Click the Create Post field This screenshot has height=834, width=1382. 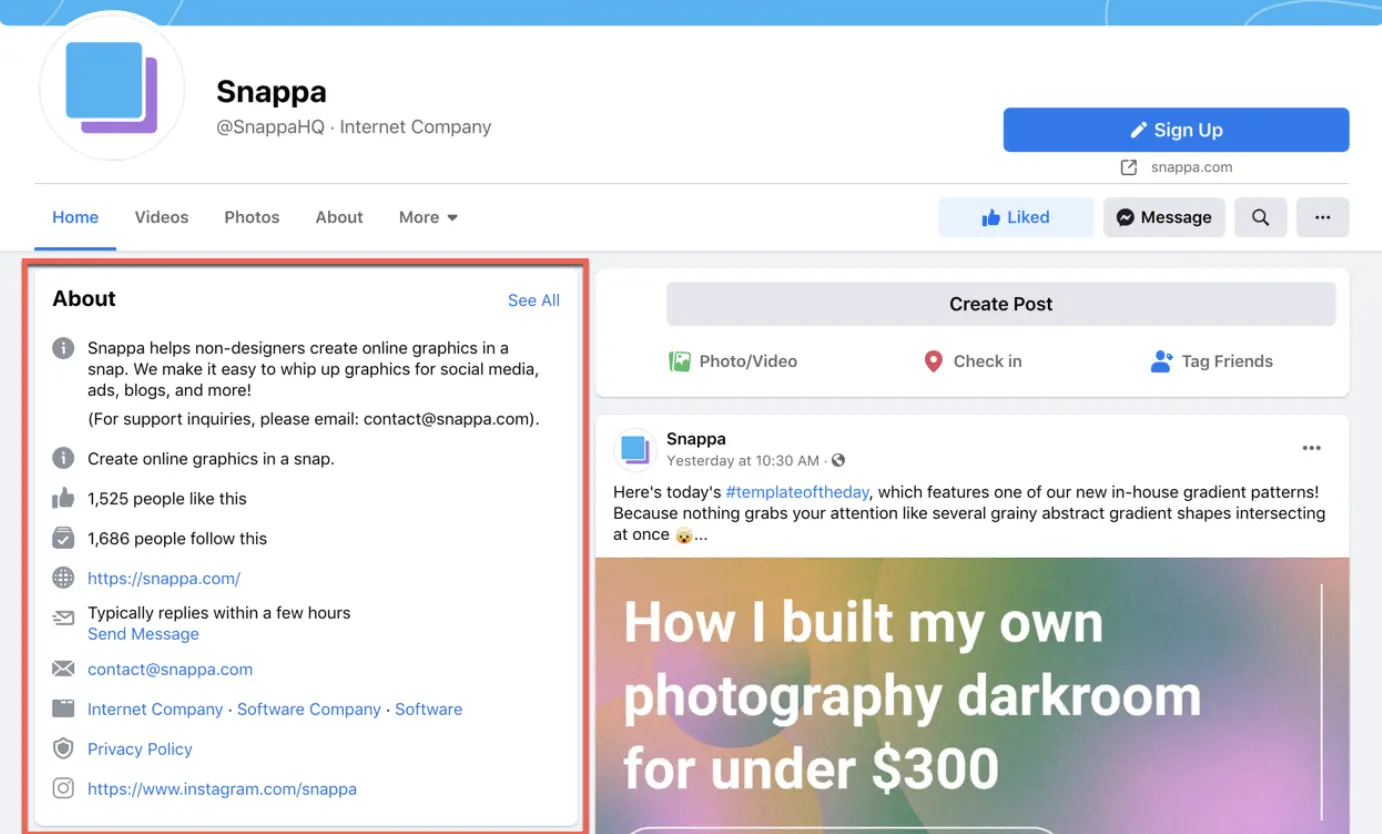point(1001,304)
